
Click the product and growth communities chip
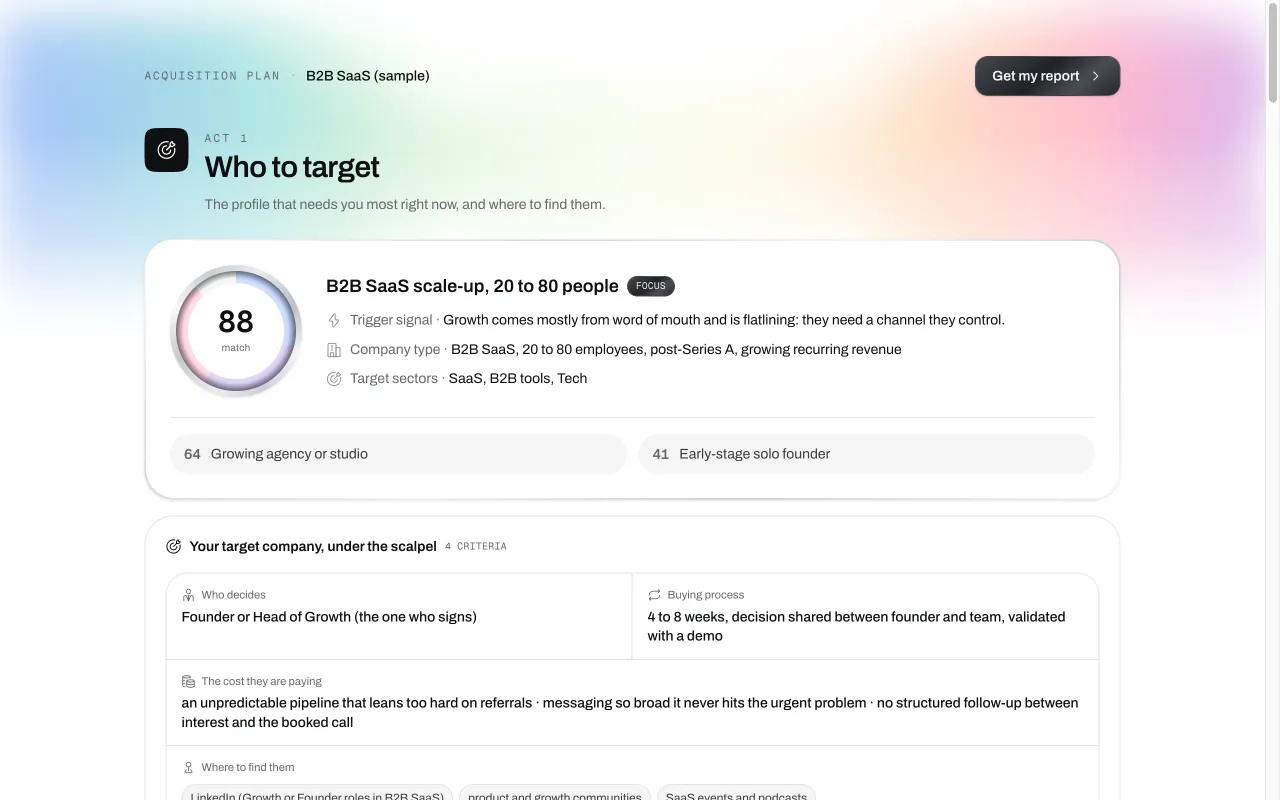(x=555, y=795)
